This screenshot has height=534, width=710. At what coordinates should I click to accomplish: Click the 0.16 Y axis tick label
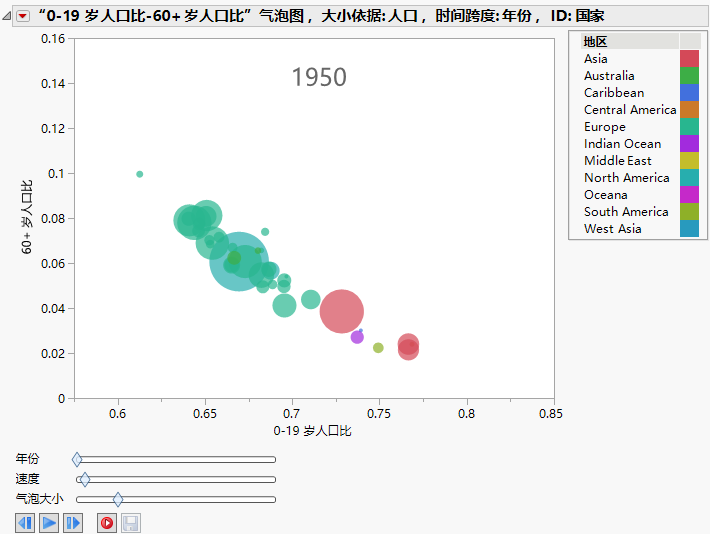[x=53, y=39]
